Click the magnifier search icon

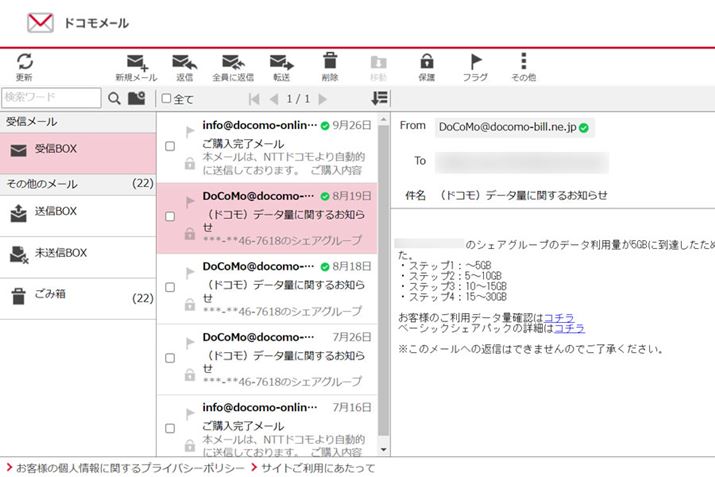114,98
